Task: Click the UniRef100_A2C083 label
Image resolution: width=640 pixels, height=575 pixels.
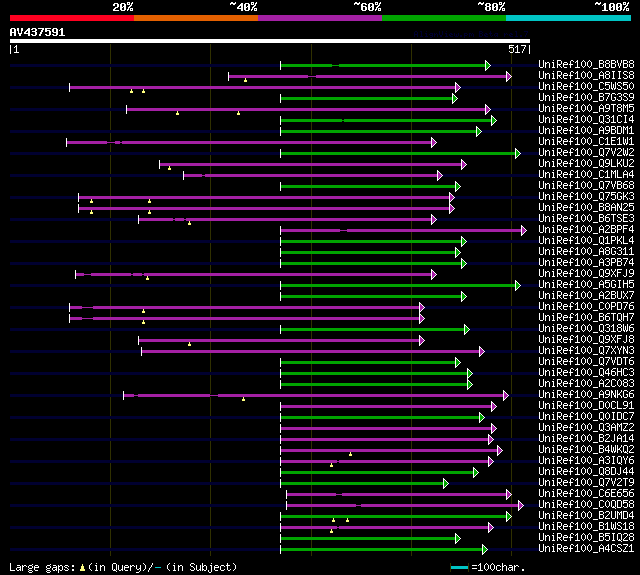Action: [x=586, y=384]
